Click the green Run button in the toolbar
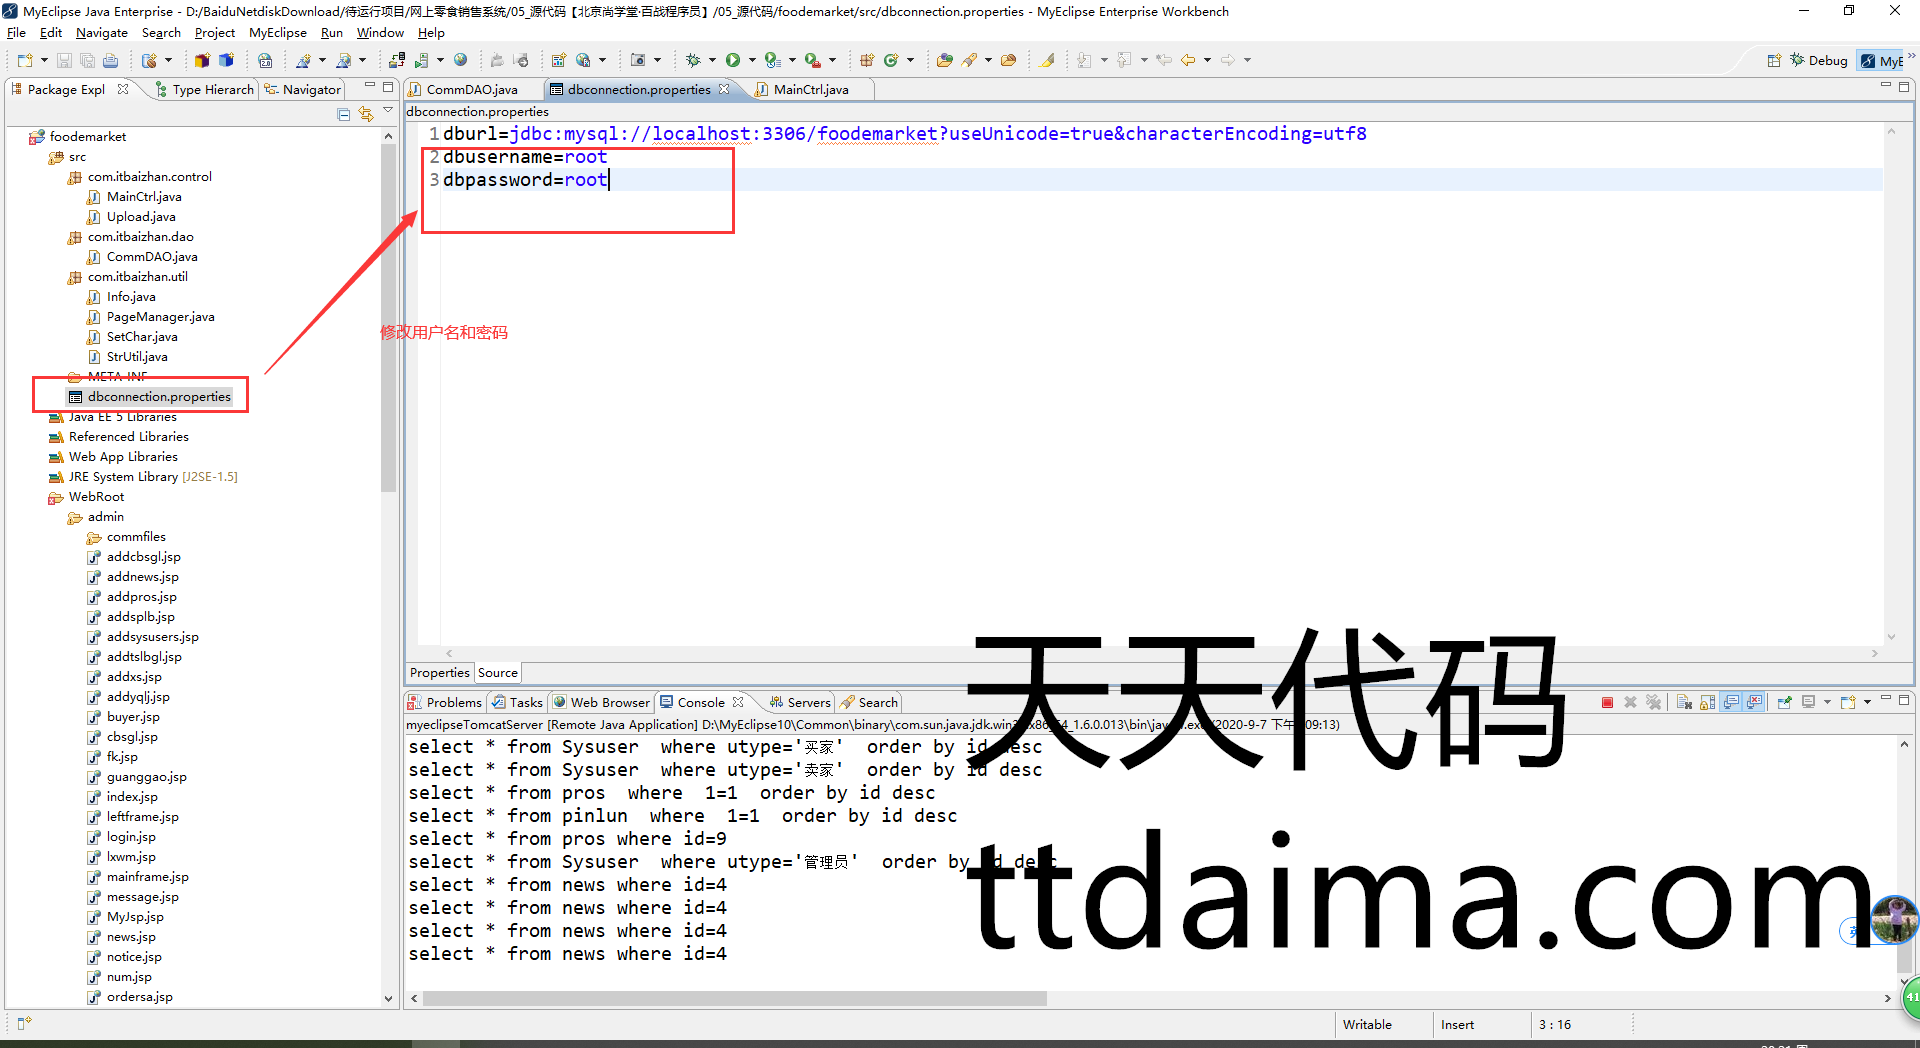 (x=733, y=60)
